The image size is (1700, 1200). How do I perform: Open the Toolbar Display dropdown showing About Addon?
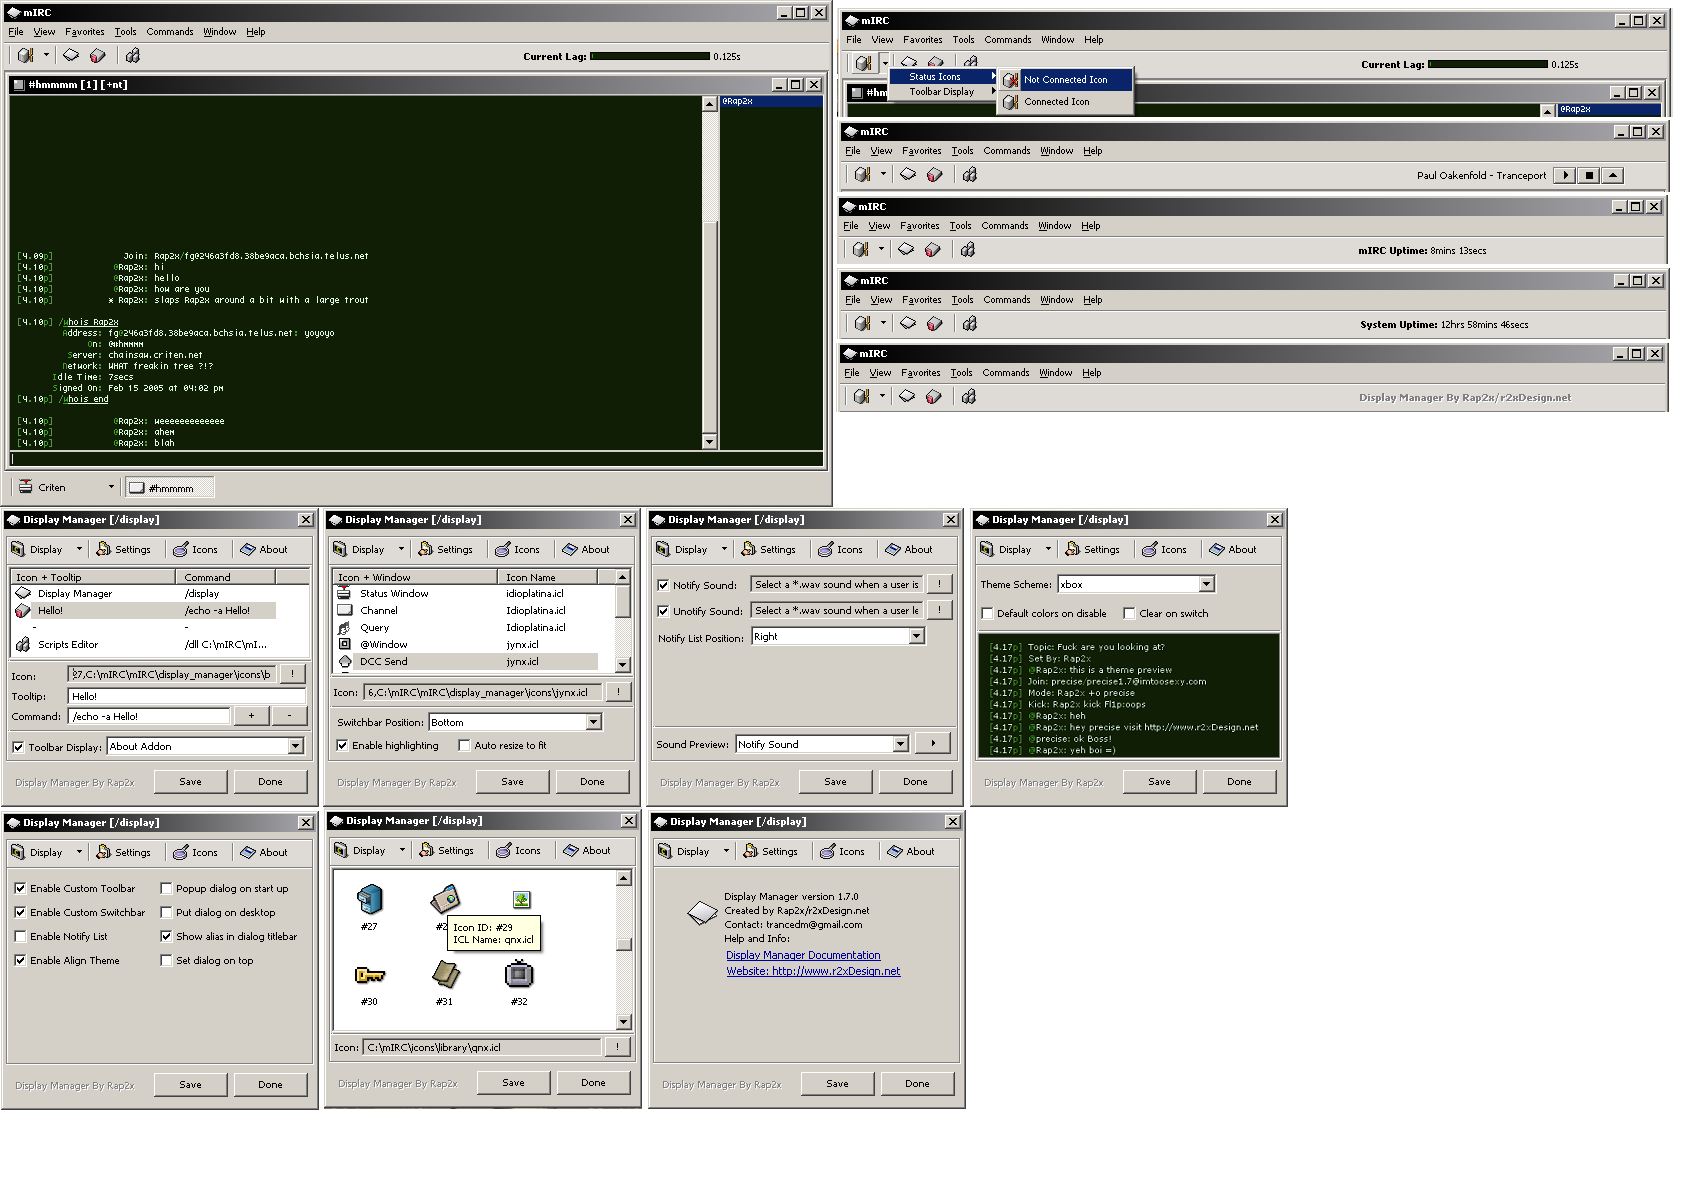click(x=295, y=746)
